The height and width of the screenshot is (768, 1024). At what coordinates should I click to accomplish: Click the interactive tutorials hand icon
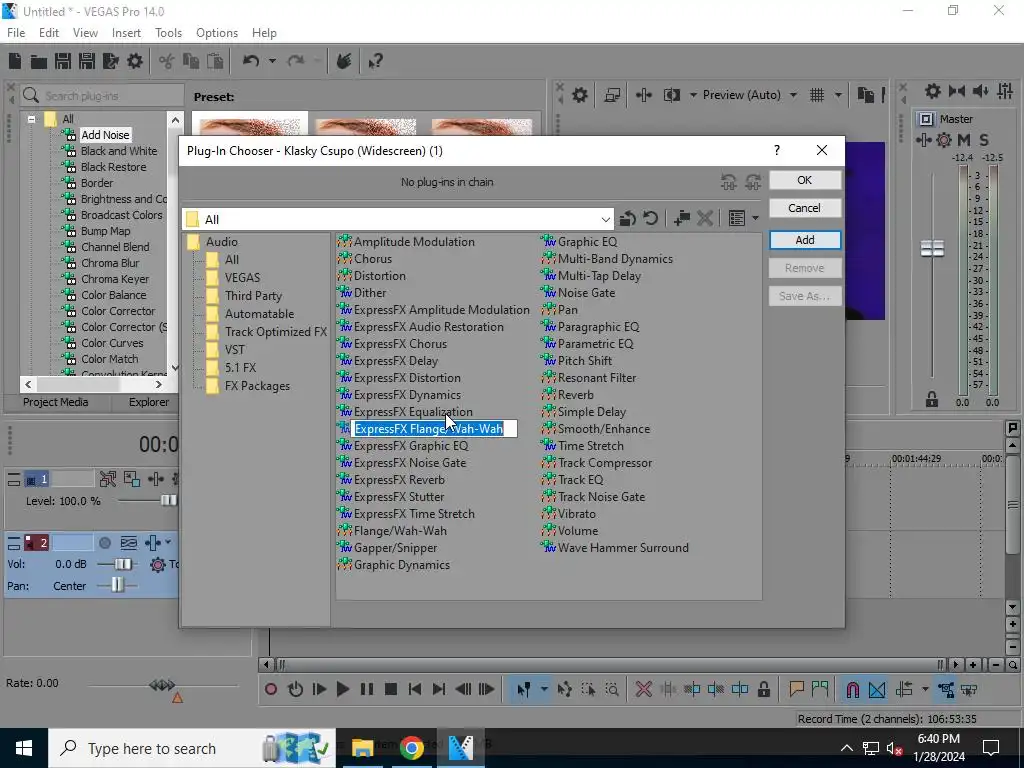(x=344, y=61)
